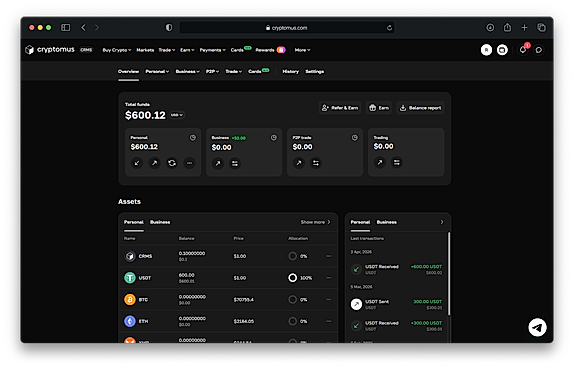The width and height of the screenshot is (574, 368).
Task: Open the Personal balance chart icon
Action: pyautogui.click(x=193, y=138)
